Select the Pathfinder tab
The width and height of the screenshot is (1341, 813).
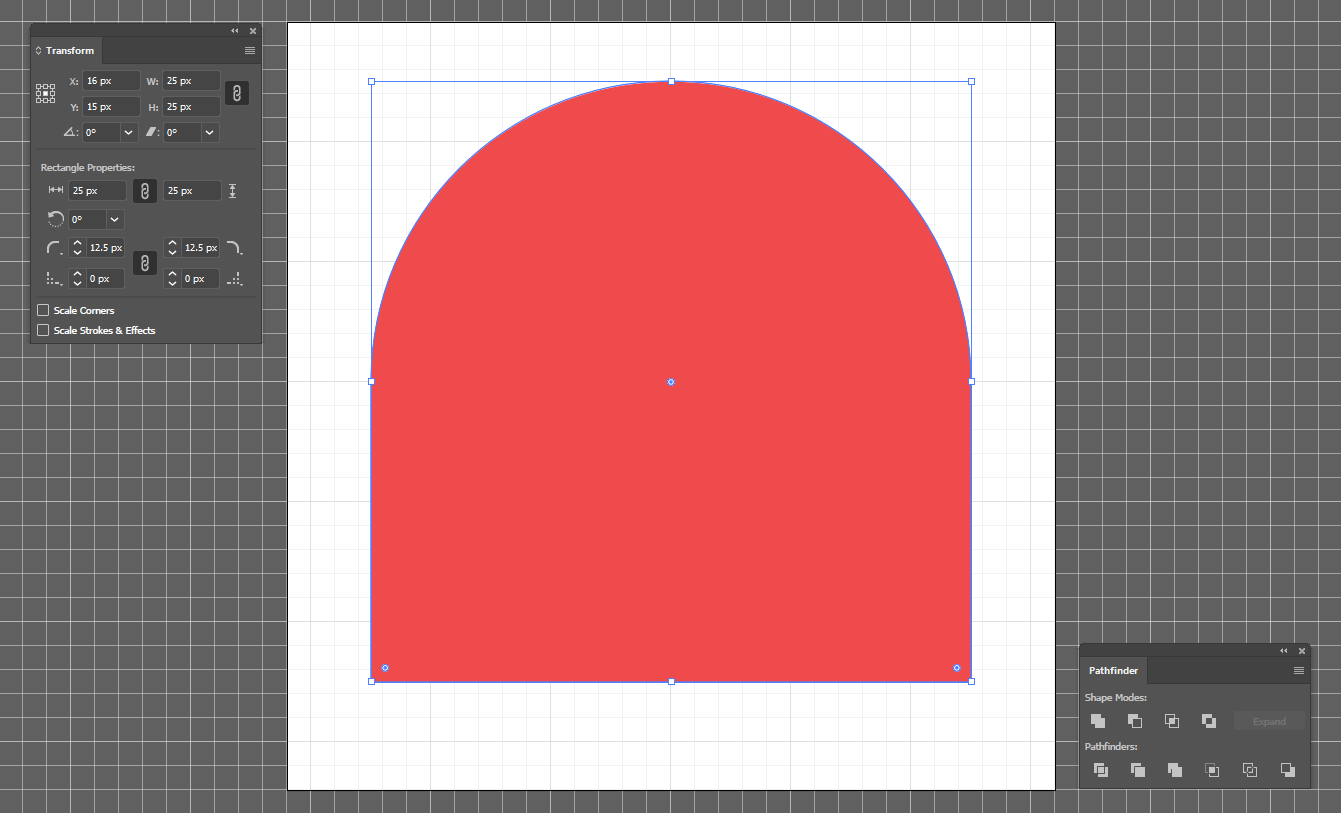pyautogui.click(x=1113, y=670)
